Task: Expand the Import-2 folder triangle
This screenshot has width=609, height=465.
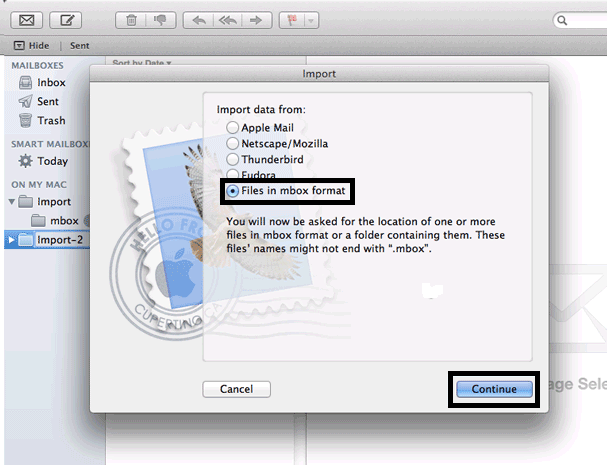Action: 11,240
